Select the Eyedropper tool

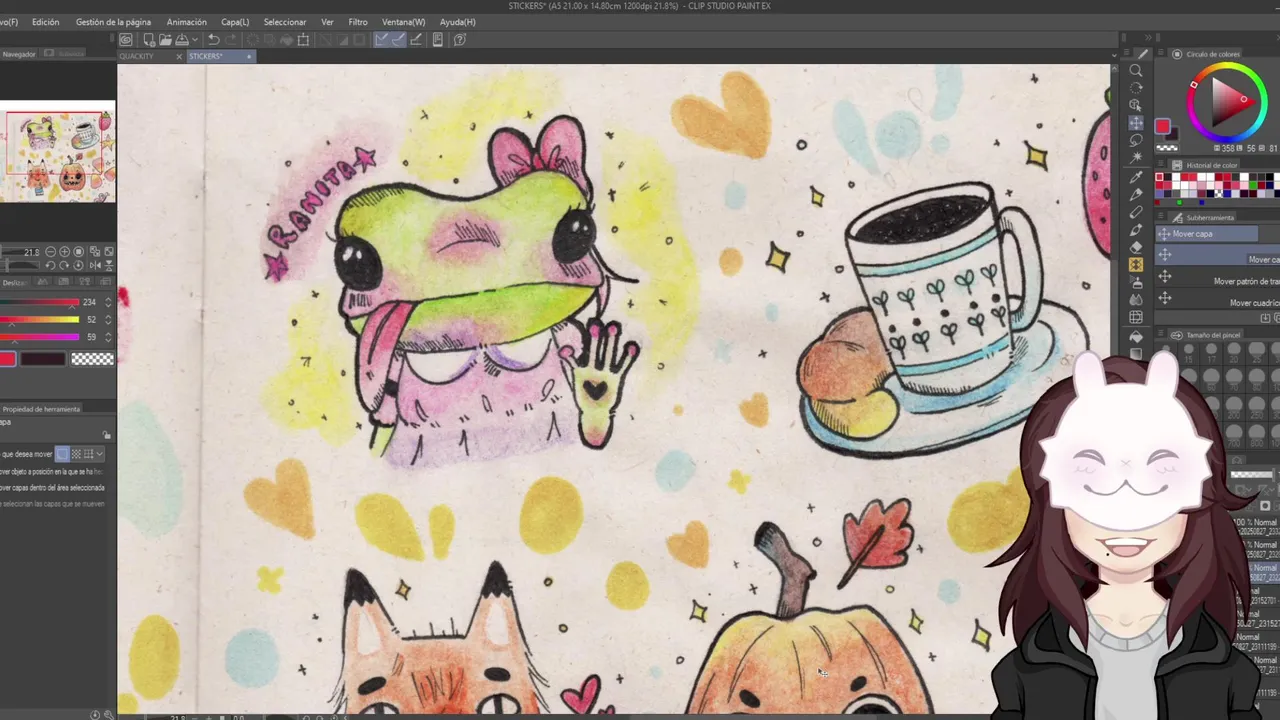pyautogui.click(x=1136, y=176)
